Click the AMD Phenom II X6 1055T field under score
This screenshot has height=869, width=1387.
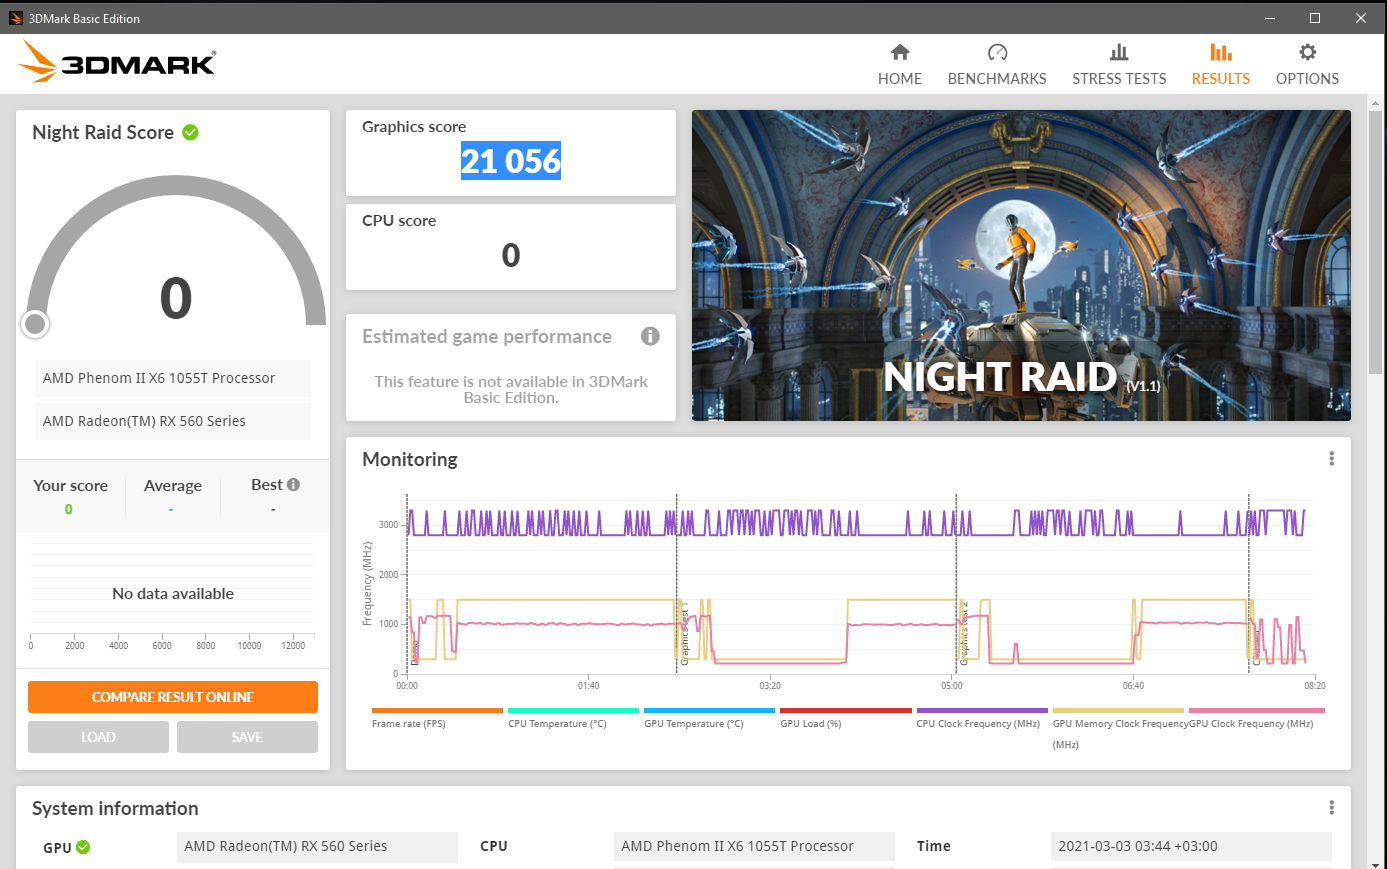[173, 378]
